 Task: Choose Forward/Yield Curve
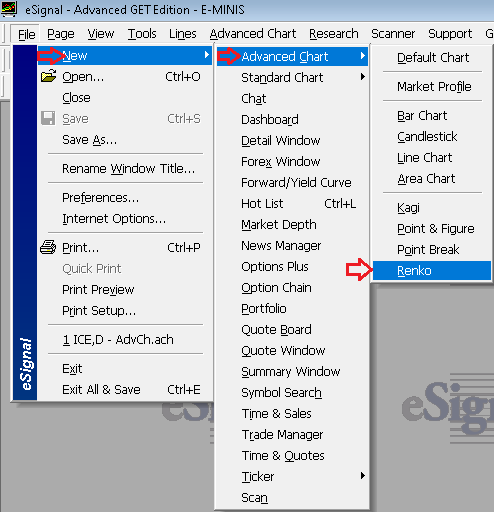[292, 182]
